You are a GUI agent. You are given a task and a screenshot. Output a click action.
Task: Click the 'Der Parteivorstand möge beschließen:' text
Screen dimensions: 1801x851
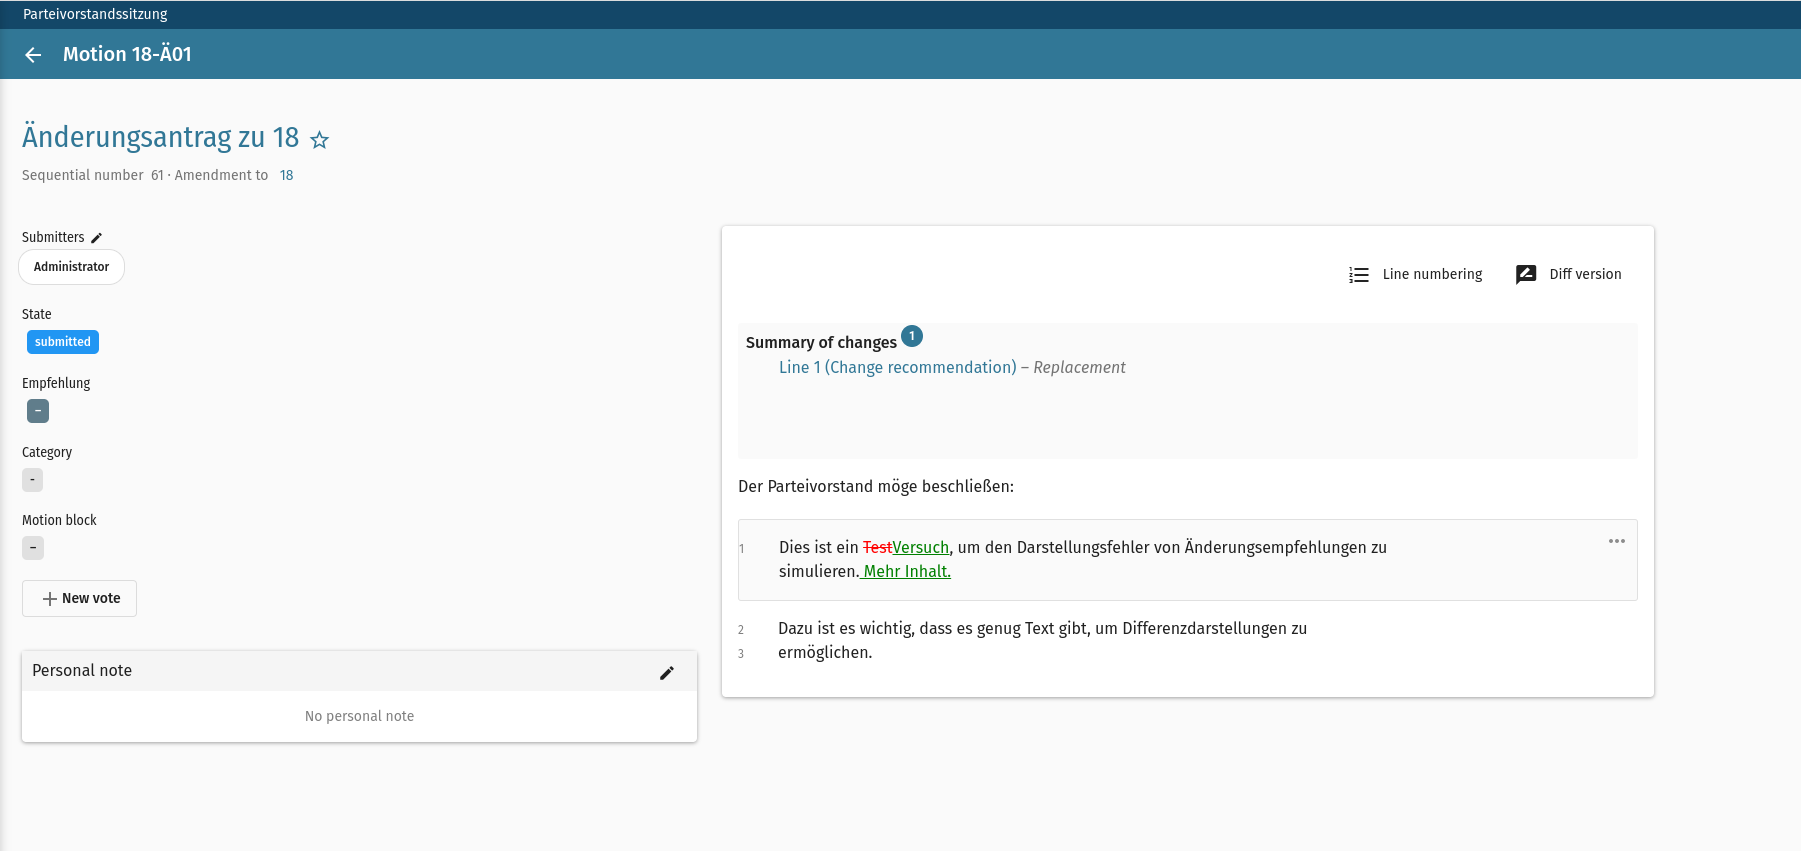[876, 487]
